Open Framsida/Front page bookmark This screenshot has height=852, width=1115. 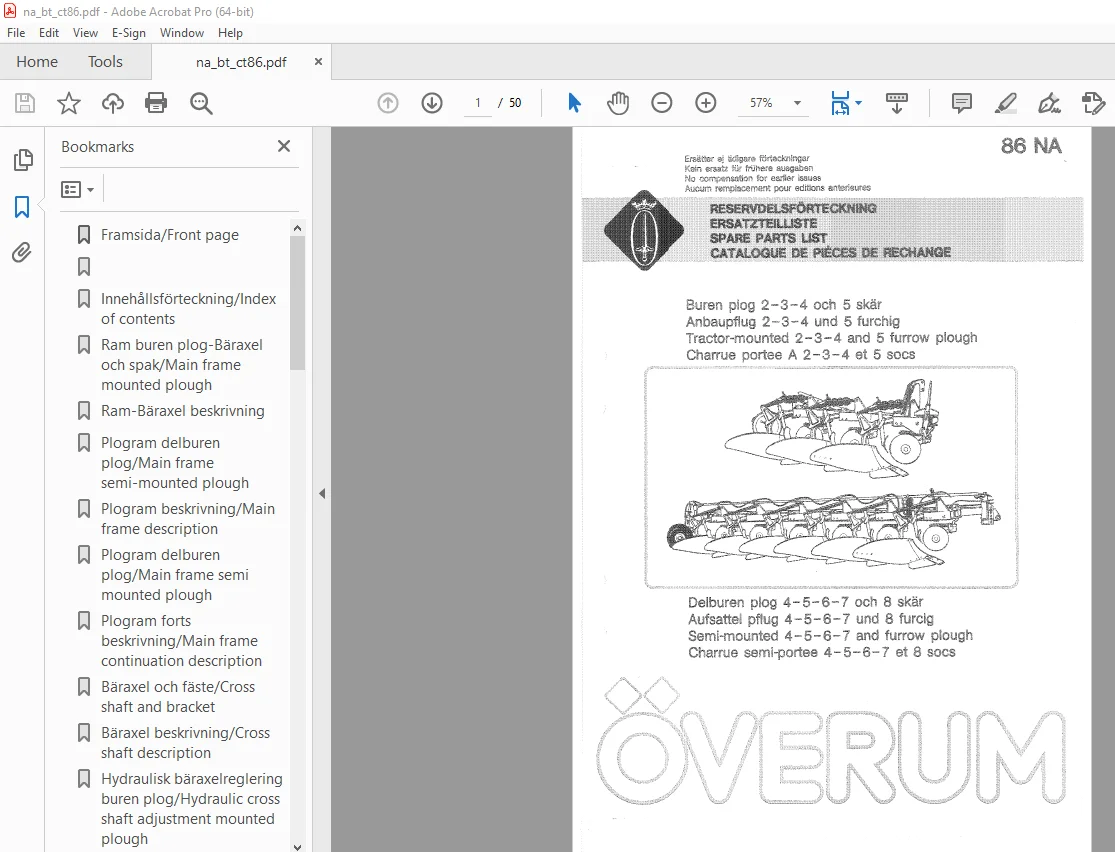pos(169,235)
